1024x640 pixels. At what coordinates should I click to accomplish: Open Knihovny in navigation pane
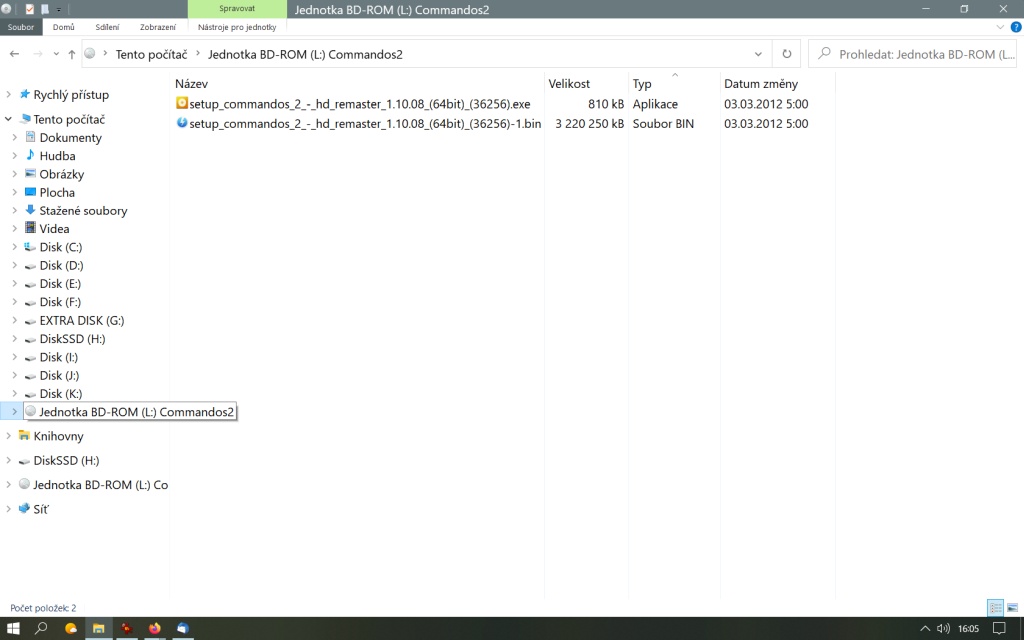(x=57, y=436)
